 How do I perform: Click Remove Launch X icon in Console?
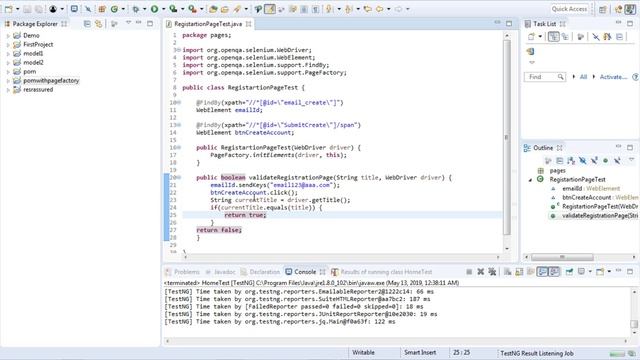point(481,272)
